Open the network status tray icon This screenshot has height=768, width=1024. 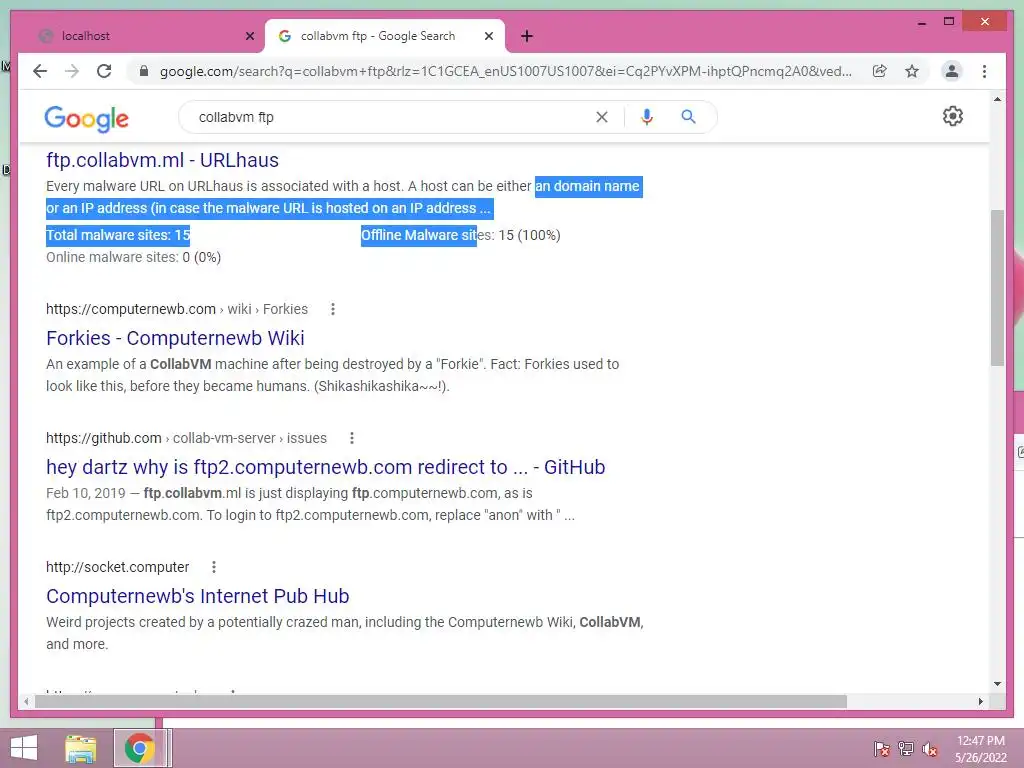click(x=906, y=748)
